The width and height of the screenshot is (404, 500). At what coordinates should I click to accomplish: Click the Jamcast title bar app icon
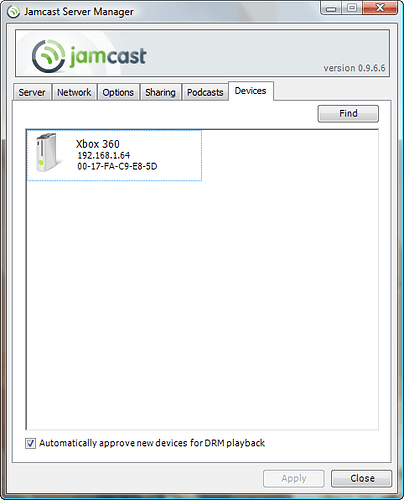coord(14,12)
